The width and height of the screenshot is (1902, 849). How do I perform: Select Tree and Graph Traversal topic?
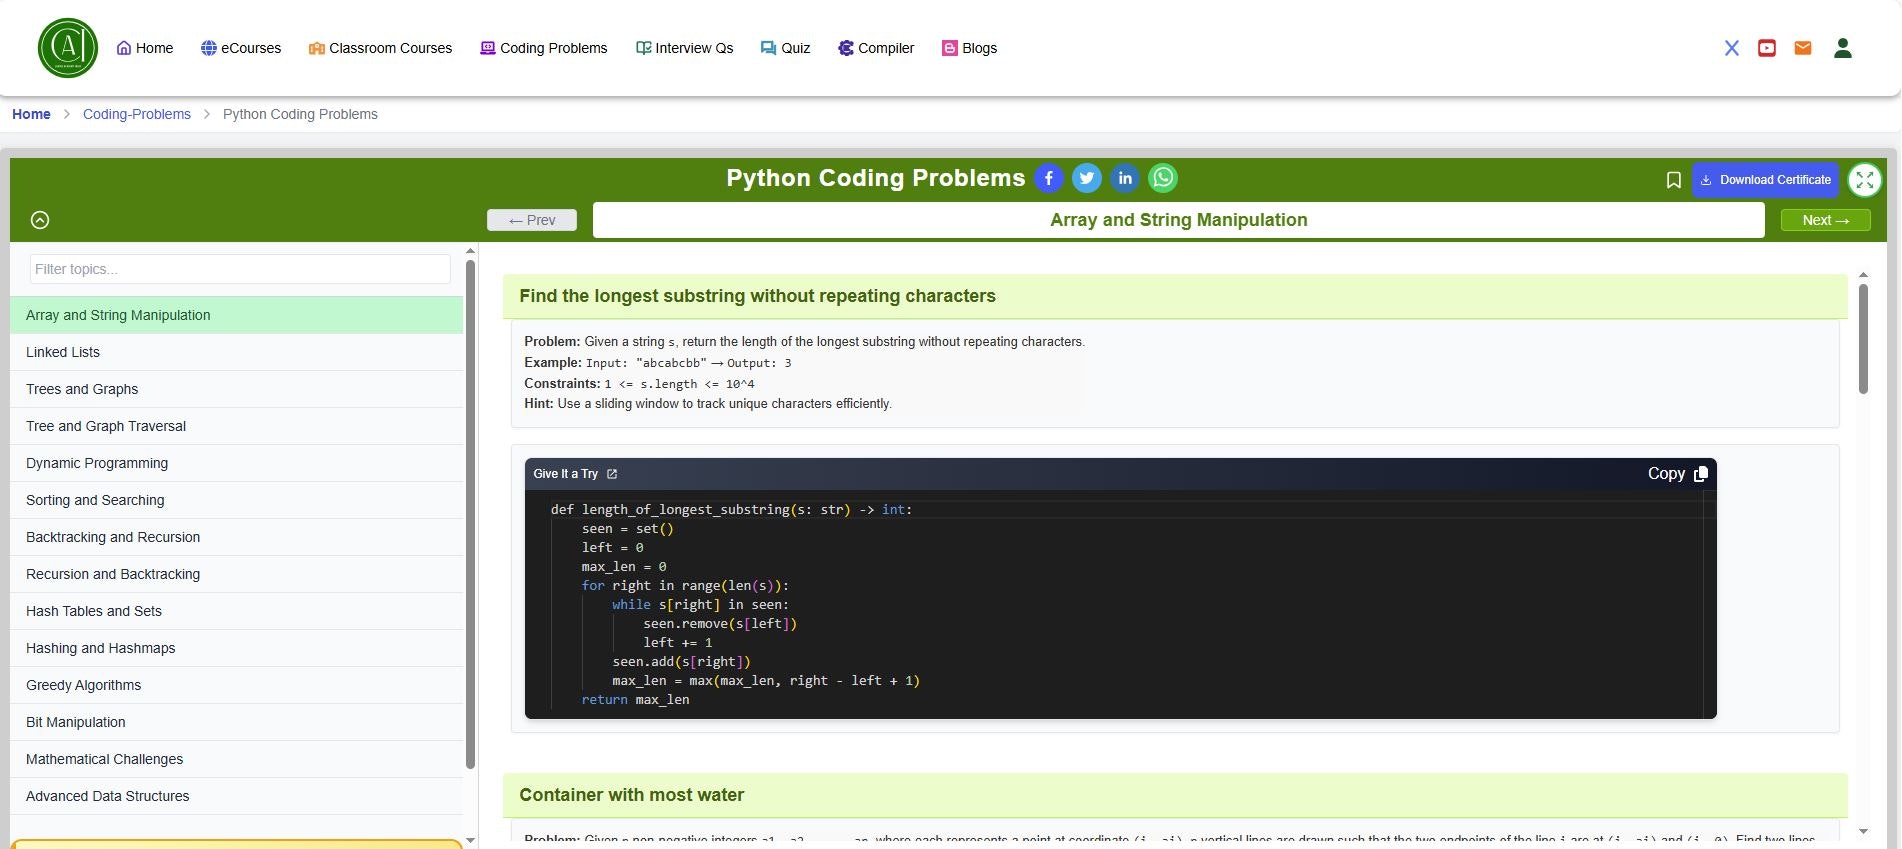(x=236, y=426)
